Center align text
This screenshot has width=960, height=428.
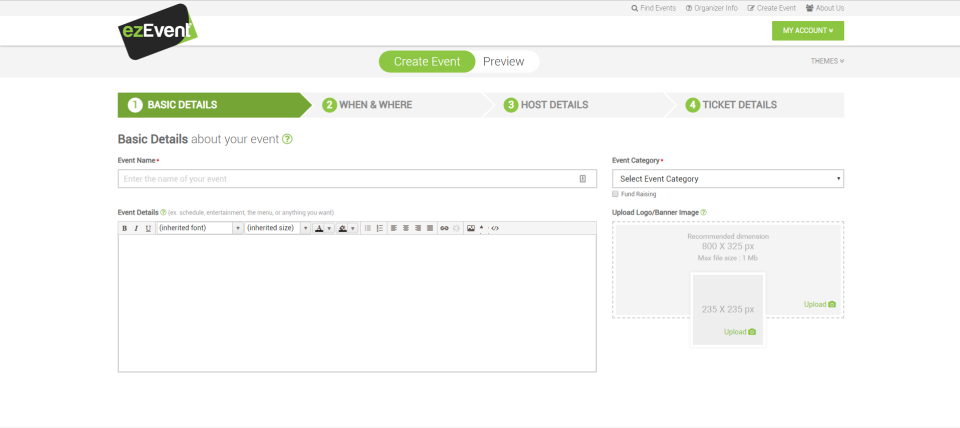(406, 228)
